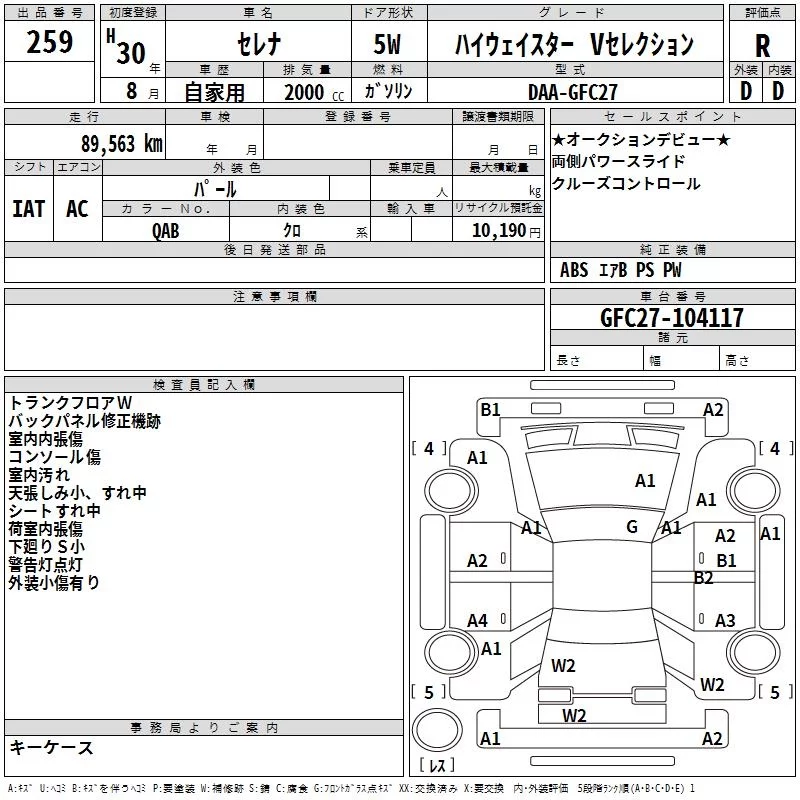Viewport: 800px width, 800px height.
Task: Click the A4 damage mark on diagram
Action: coord(478,620)
